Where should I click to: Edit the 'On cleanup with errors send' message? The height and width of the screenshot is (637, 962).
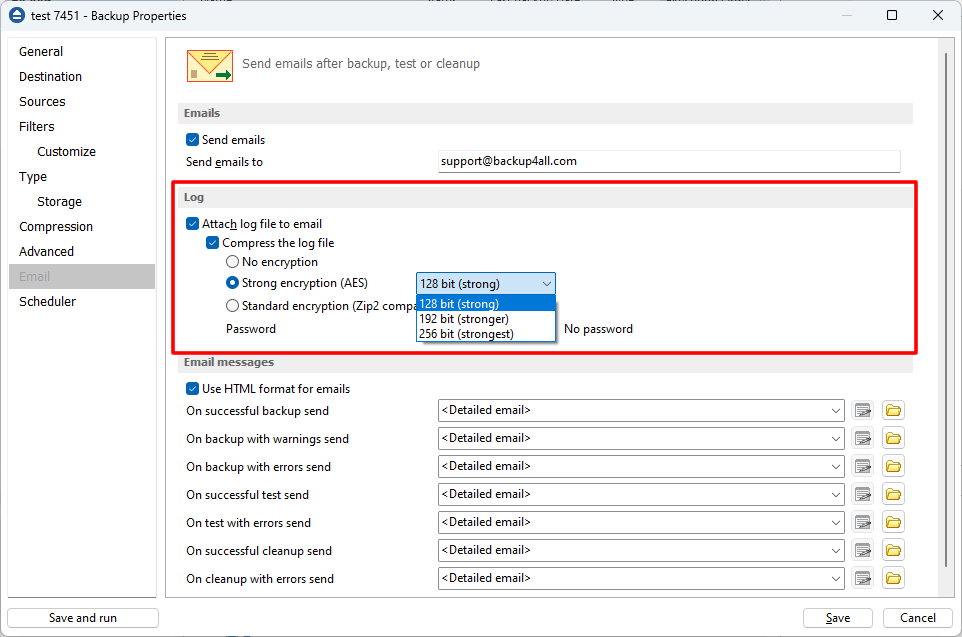click(x=862, y=578)
